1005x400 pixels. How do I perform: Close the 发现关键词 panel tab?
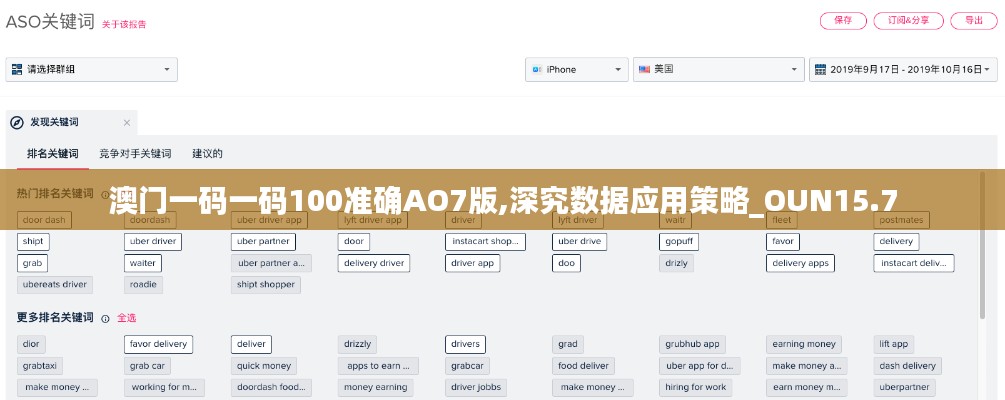coord(126,122)
